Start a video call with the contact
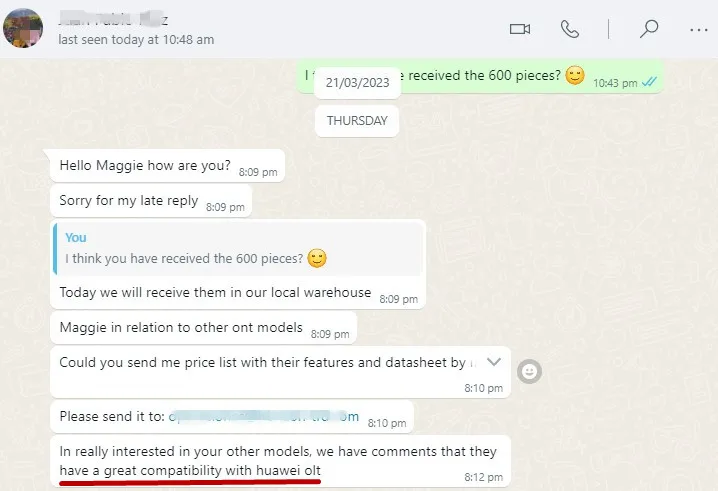 pyautogui.click(x=520, y=29)
